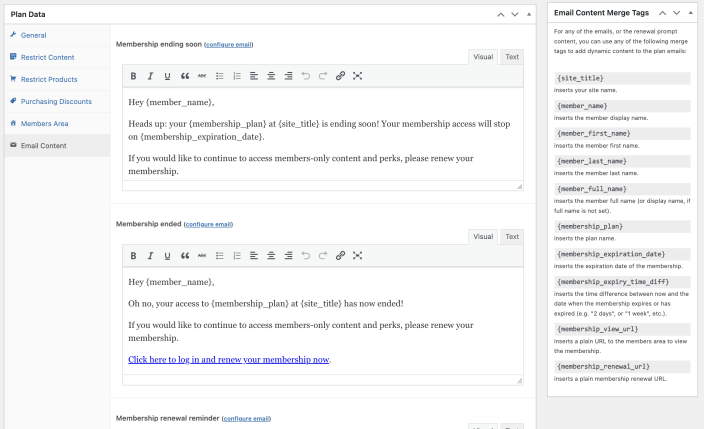
Task: Click the log in and renew membership link
Action: [x=229, y=359]
